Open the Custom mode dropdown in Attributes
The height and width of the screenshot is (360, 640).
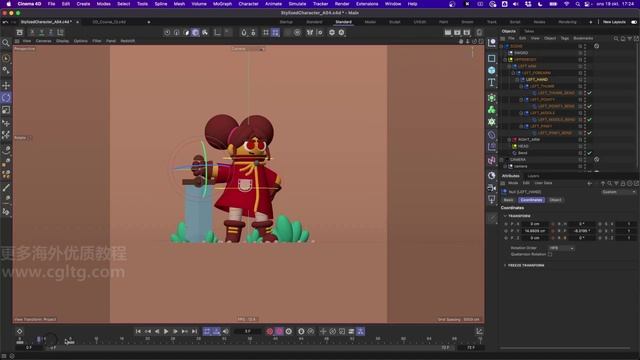pyautogui.click(x=618, y=192)
